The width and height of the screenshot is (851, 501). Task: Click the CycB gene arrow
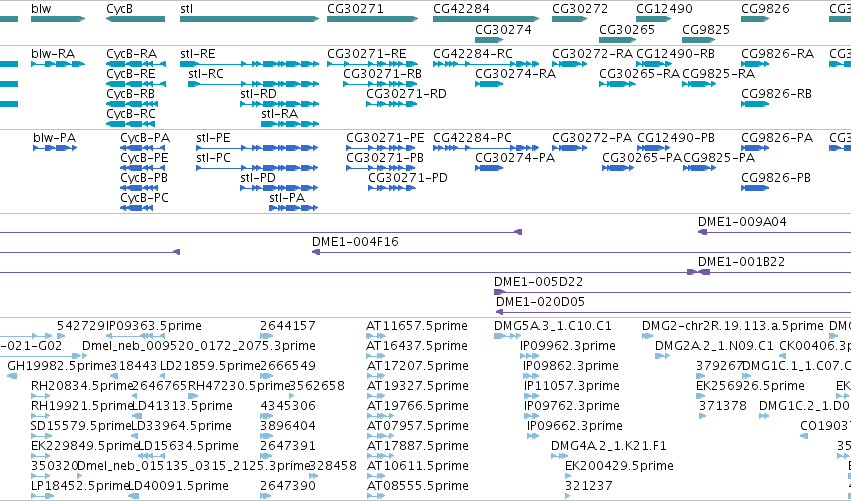(135, 19)
